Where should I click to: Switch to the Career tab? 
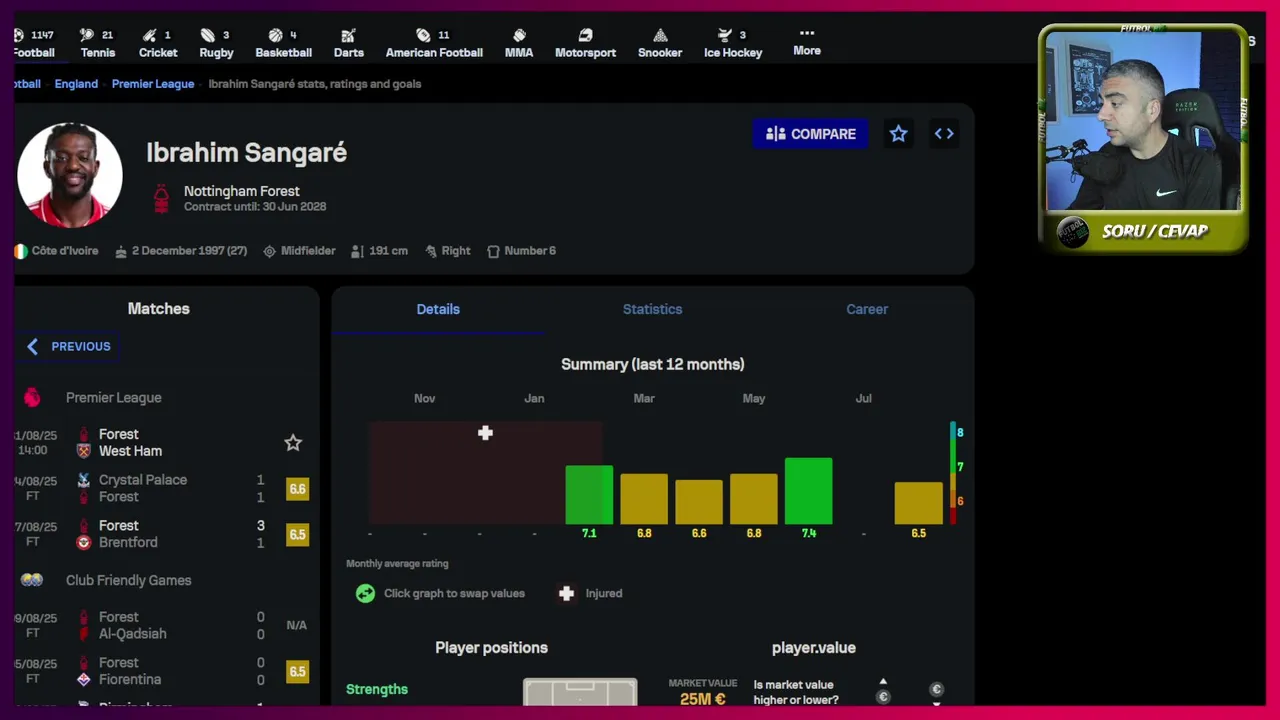(x=867, y=309)
